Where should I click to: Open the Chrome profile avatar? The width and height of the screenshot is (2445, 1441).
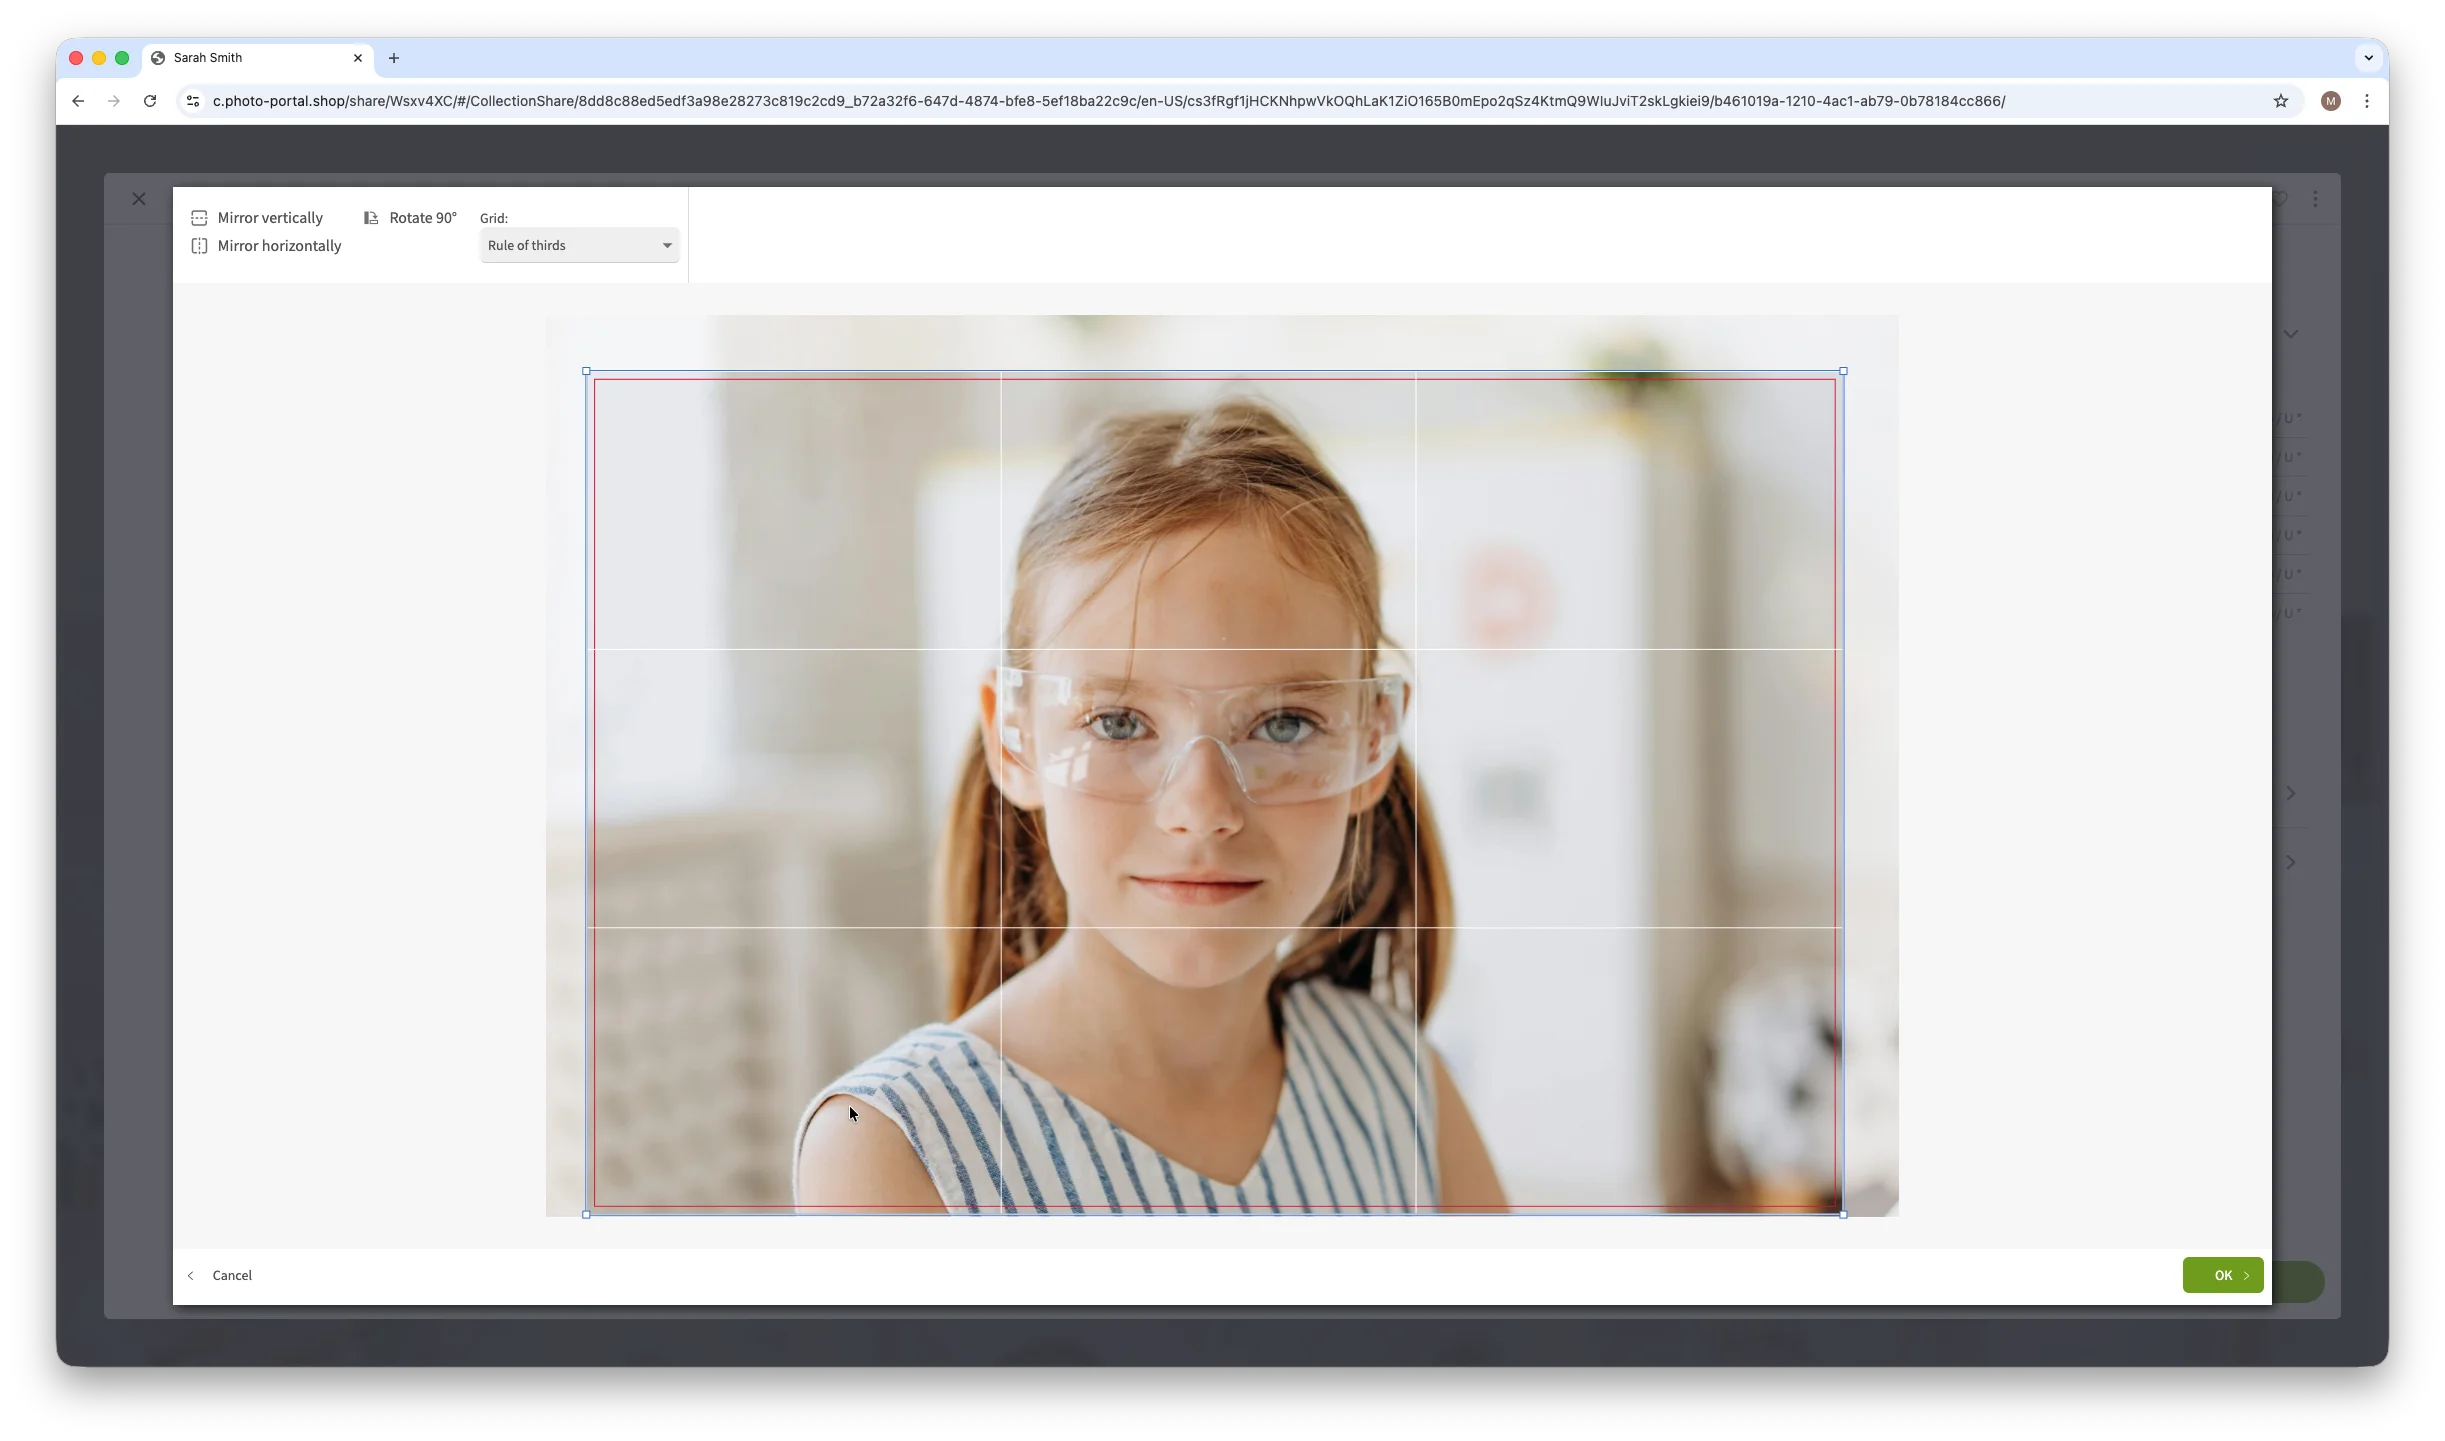coord(2330,101)
